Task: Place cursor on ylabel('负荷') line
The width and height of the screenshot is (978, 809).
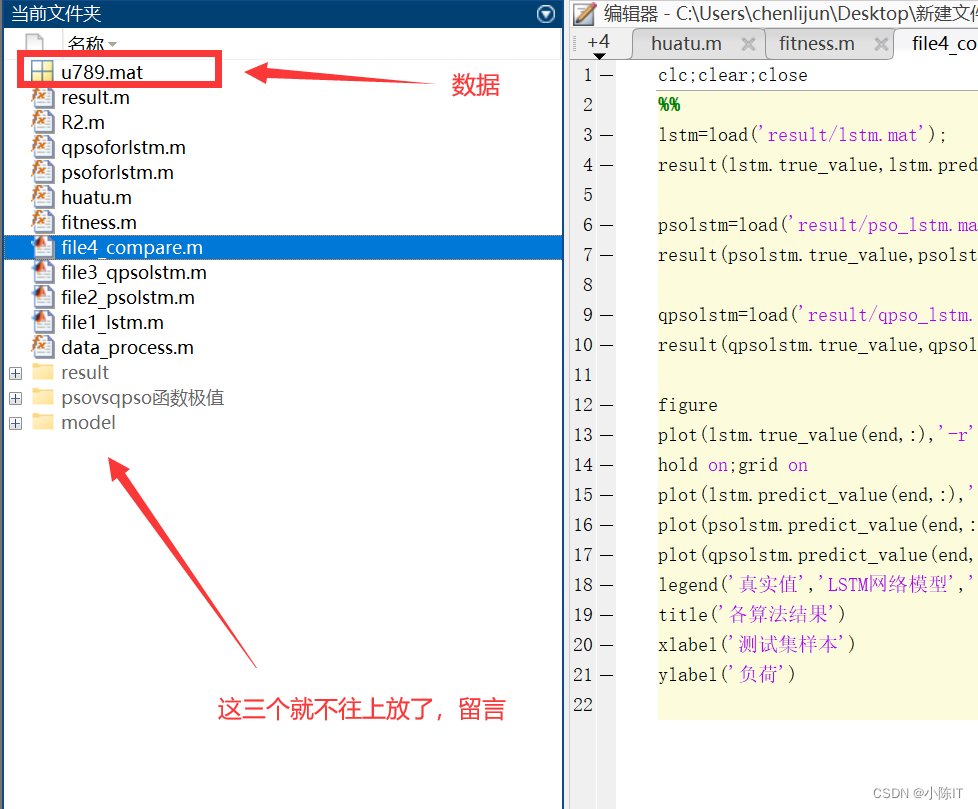Action: click(727, 674)
